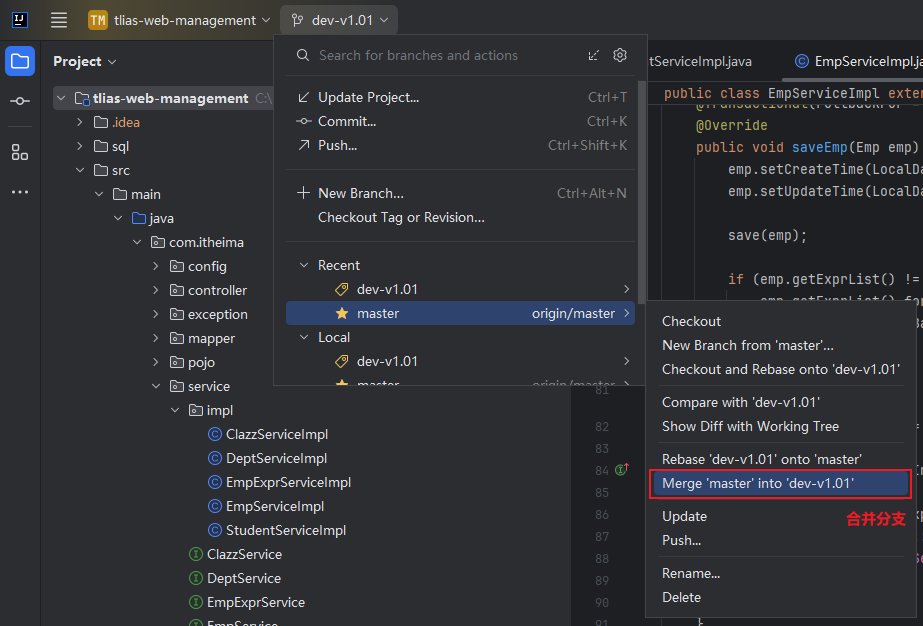Image resolution: width=923 pixels, height=626 pixels.
Task: Choose Merge 'master' into 'dev-v1.01'
Action: coord(779,483)
